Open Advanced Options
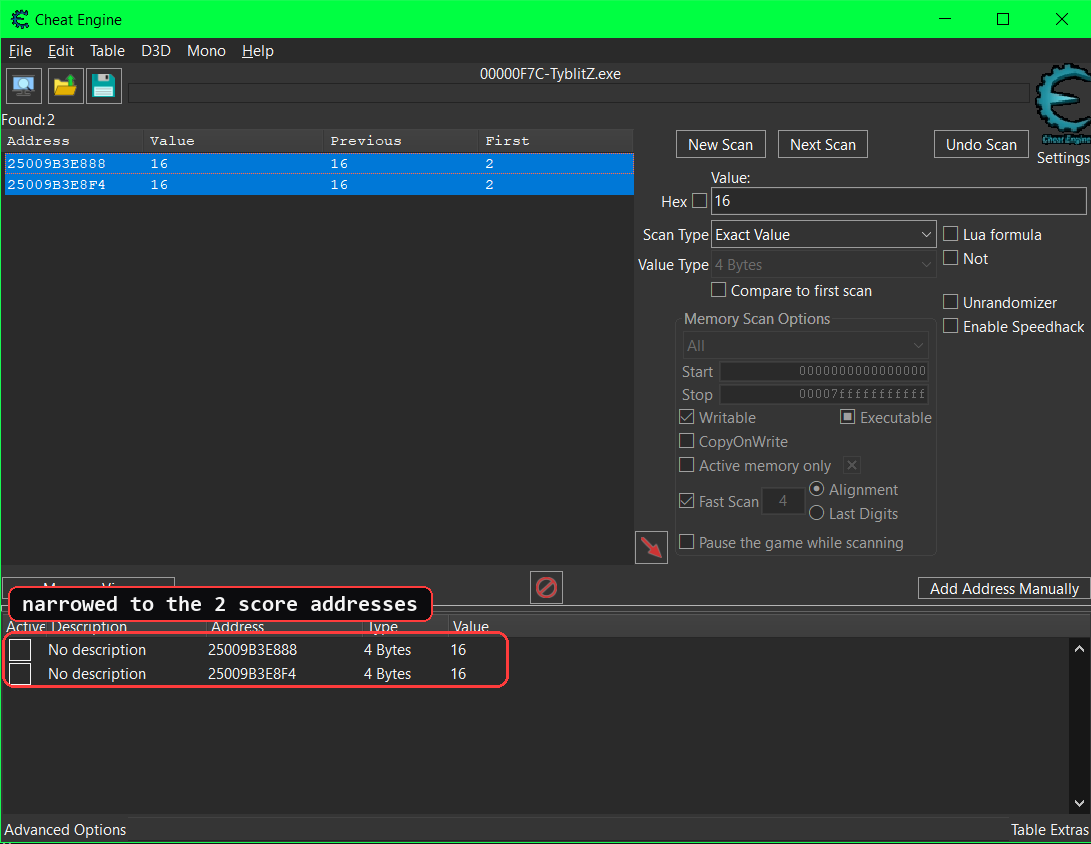The image size is (1091, 844). pos(65,829)
